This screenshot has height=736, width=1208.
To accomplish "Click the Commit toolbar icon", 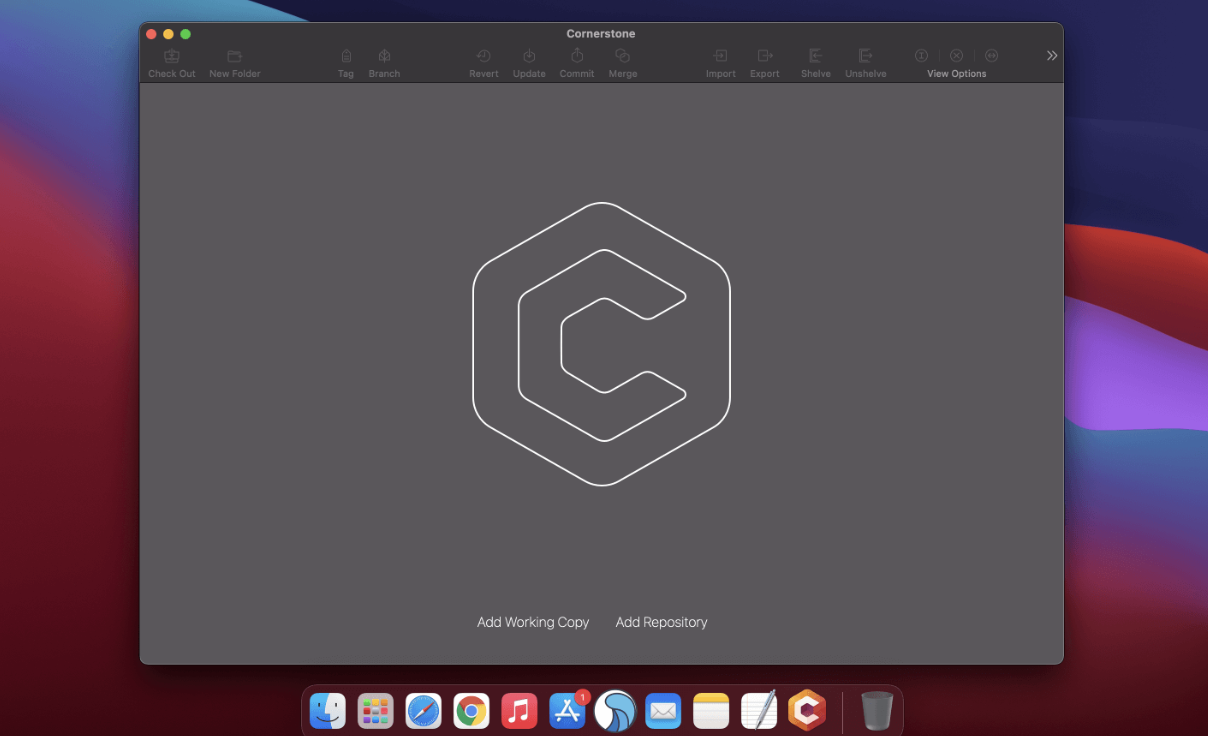I will coord(577,57).
